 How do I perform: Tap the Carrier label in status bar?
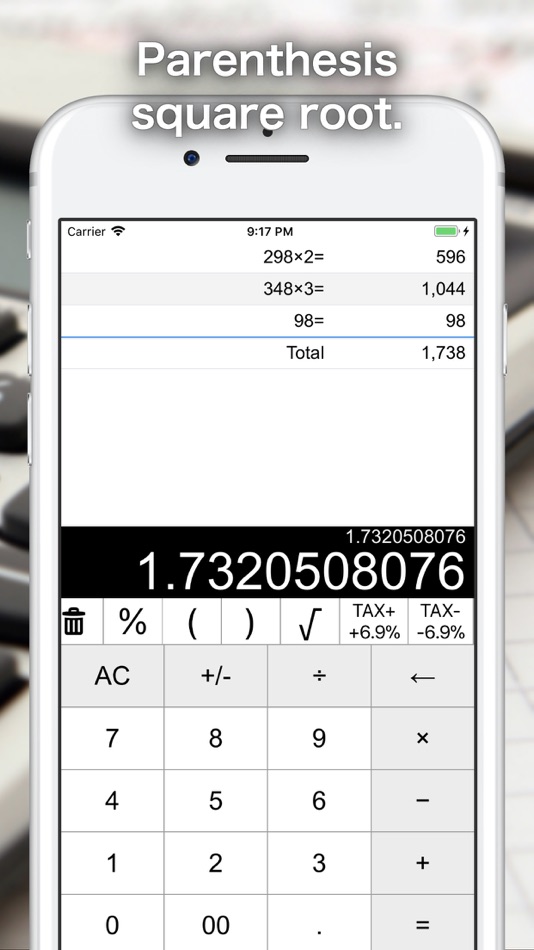coord(86,231)
